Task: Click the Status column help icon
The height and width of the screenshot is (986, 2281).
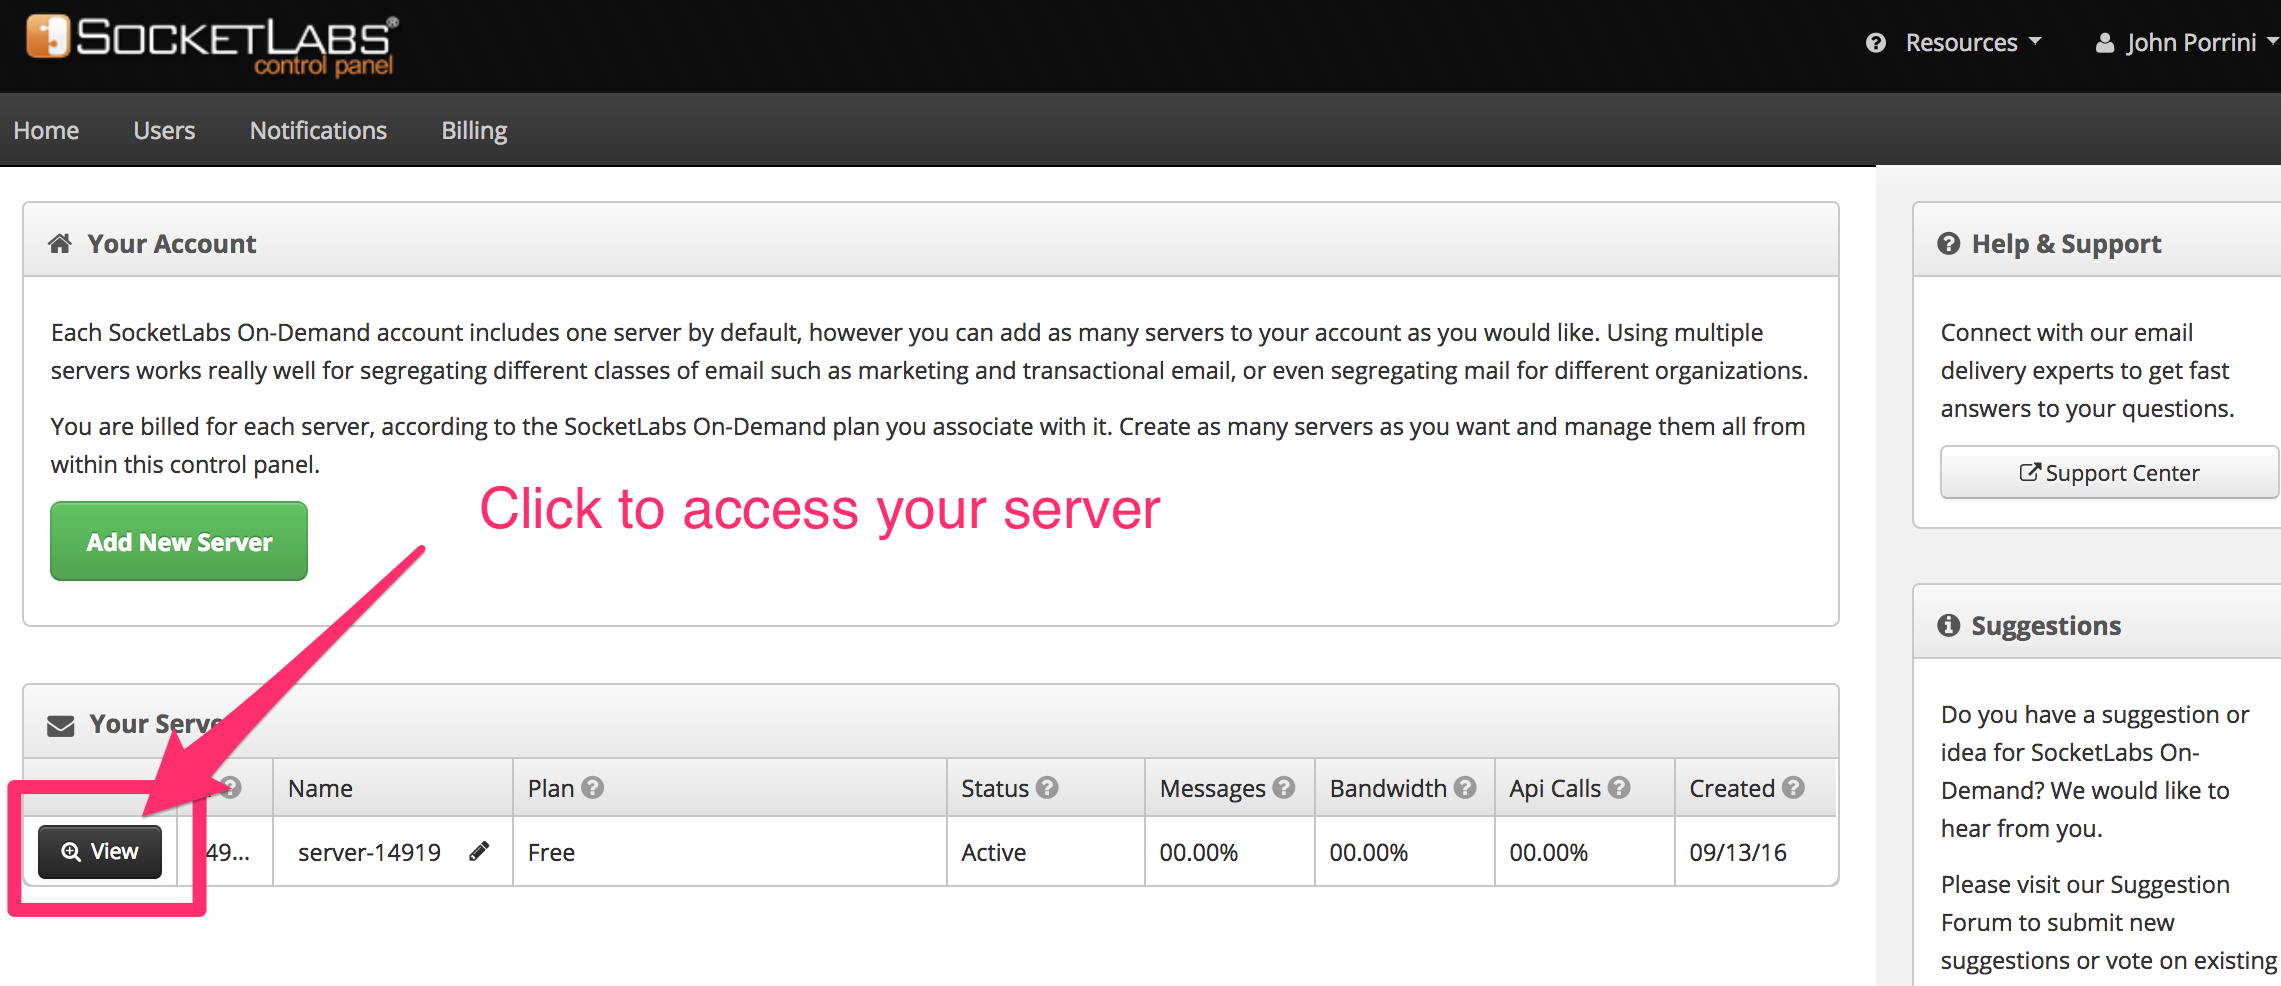Action: pyautogui.click(x=1047, y=788)
